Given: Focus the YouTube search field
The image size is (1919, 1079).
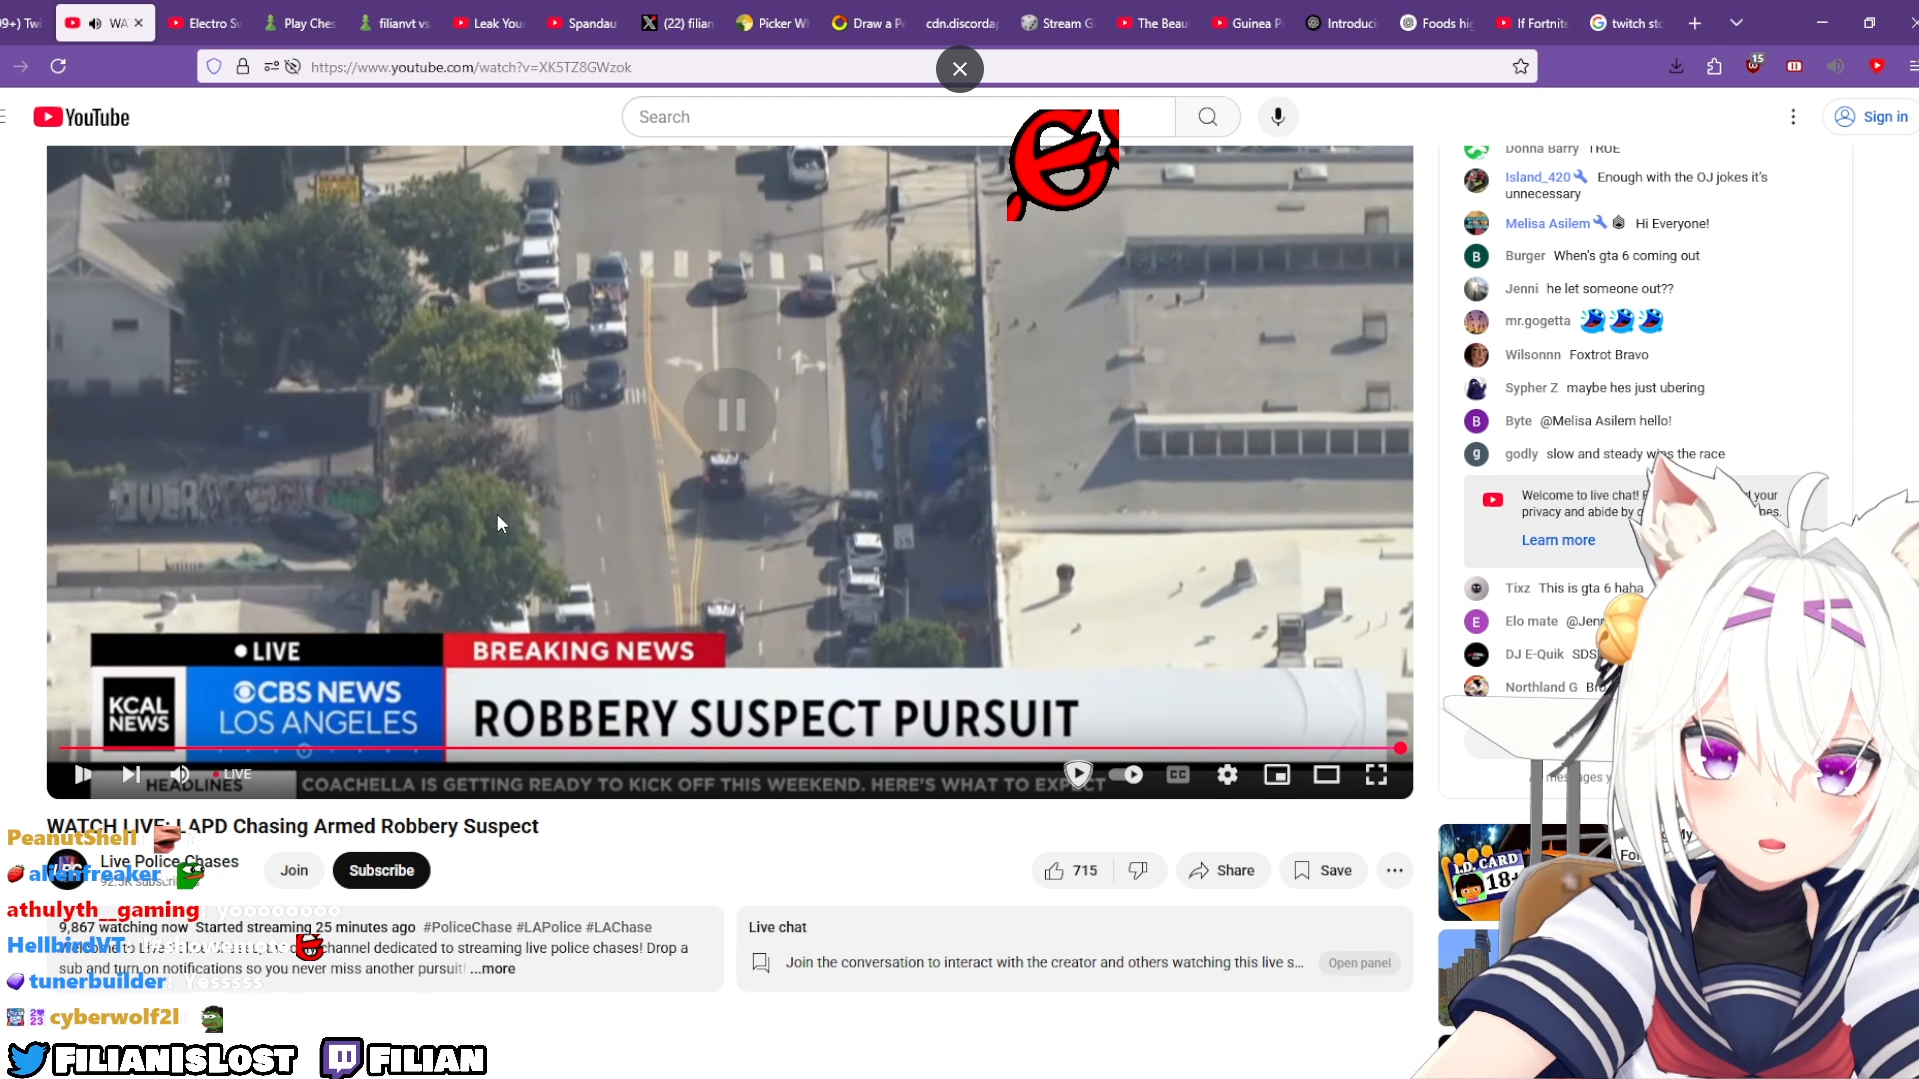Looking at the screenshot, I should 898,117.
